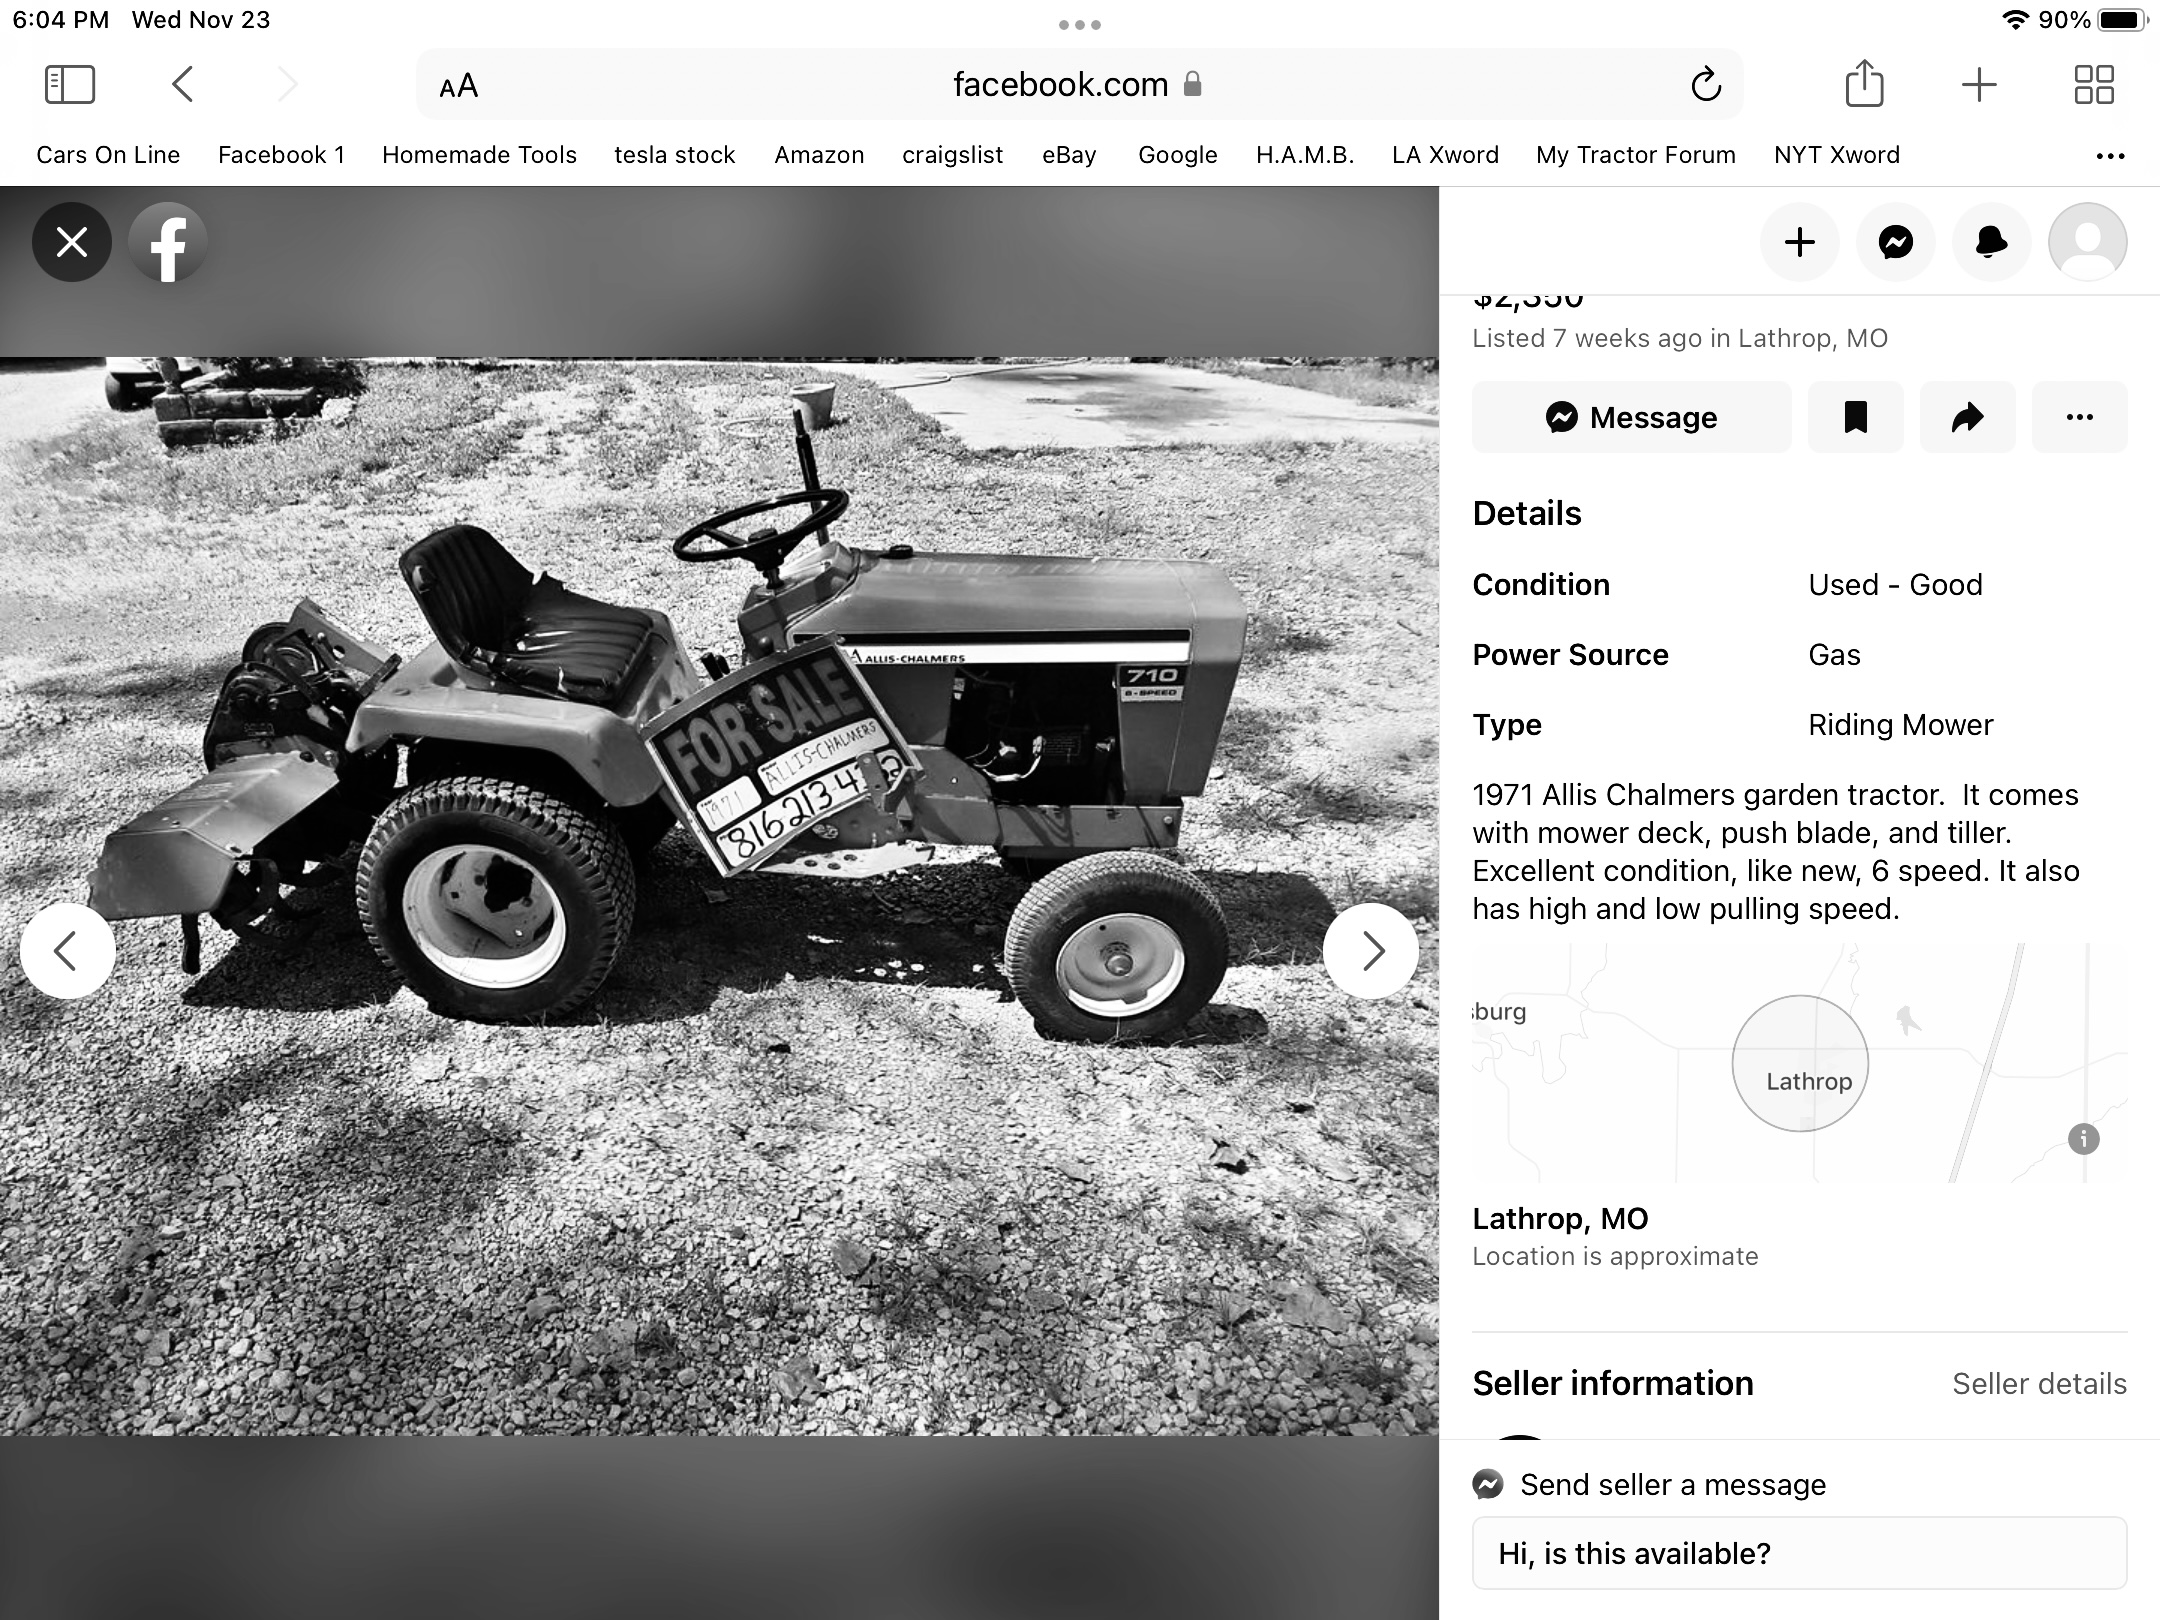Image resolution: width=2160 pixels, height=1620 pixels.
Task: Click the Allis-Chalmers tractor photo
Action: [719, 896]
